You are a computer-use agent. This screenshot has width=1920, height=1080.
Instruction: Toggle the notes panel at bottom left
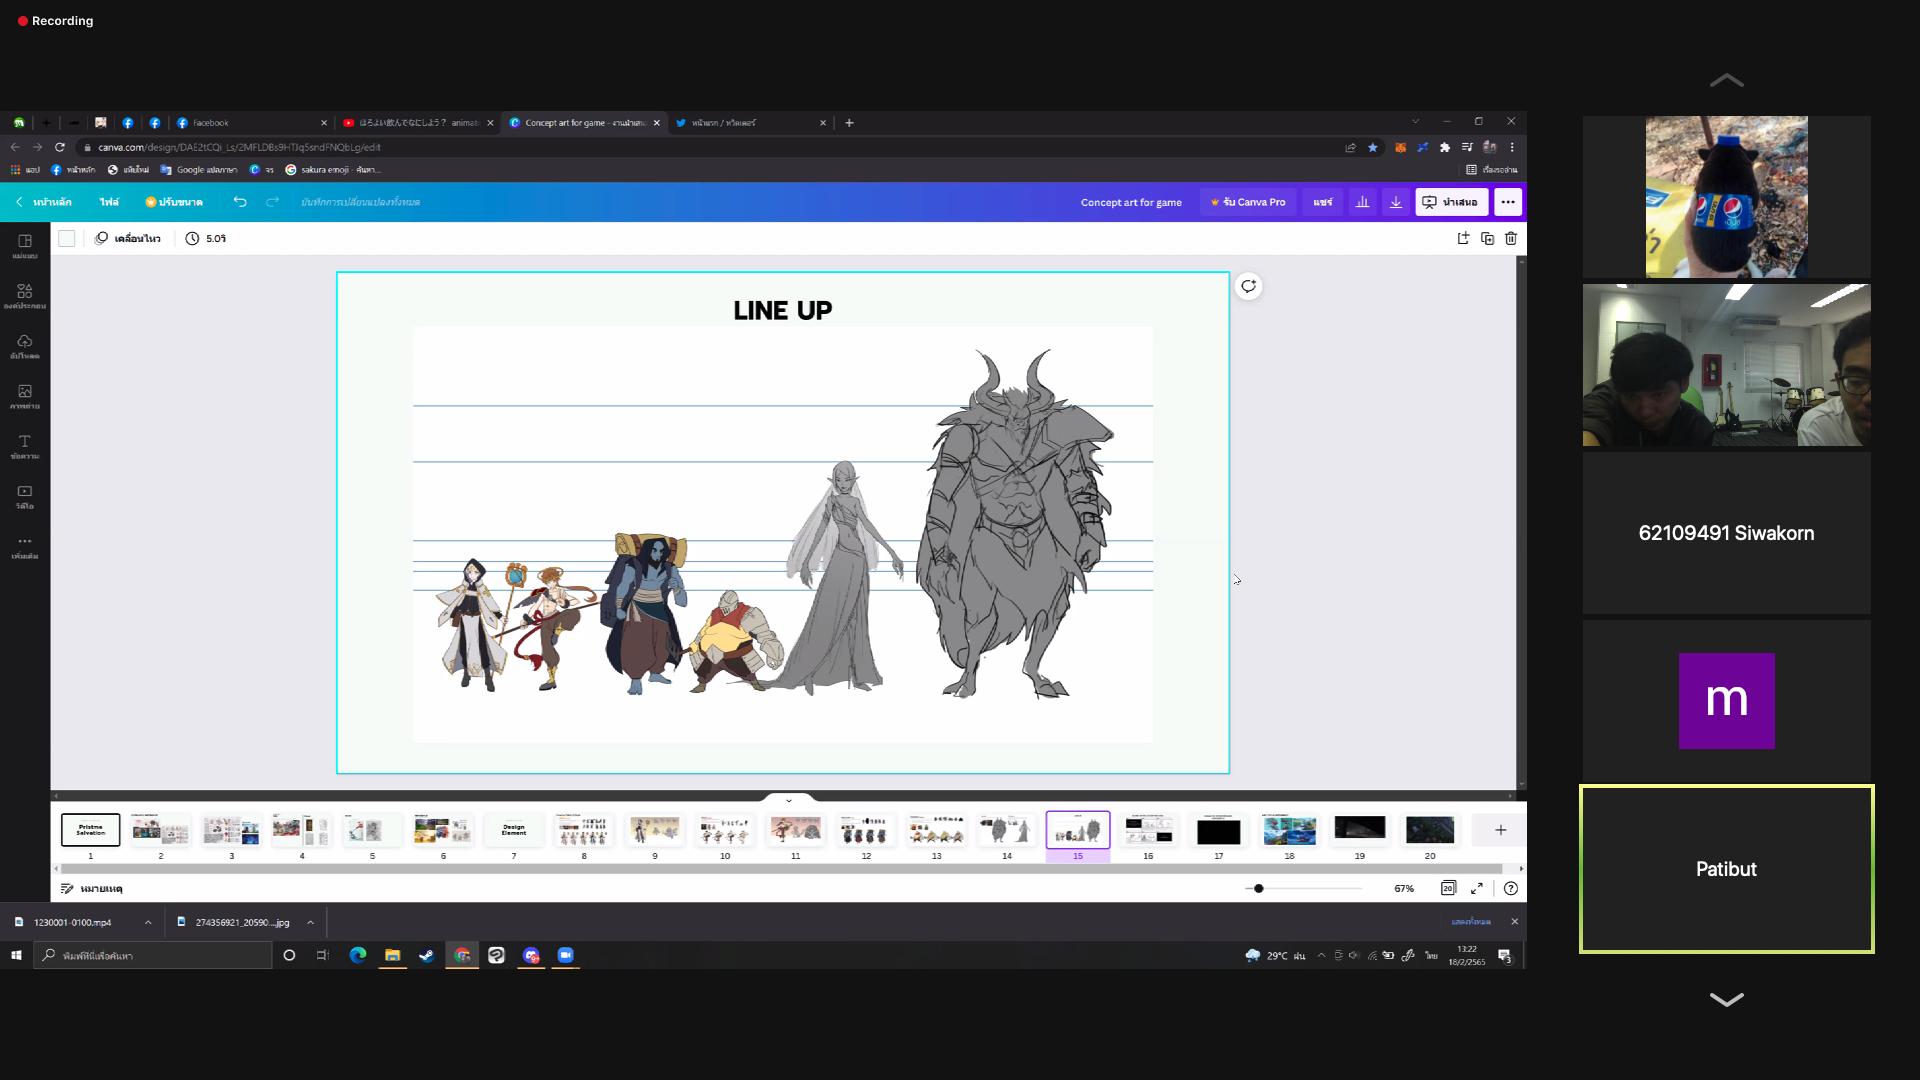click(91, 888)
